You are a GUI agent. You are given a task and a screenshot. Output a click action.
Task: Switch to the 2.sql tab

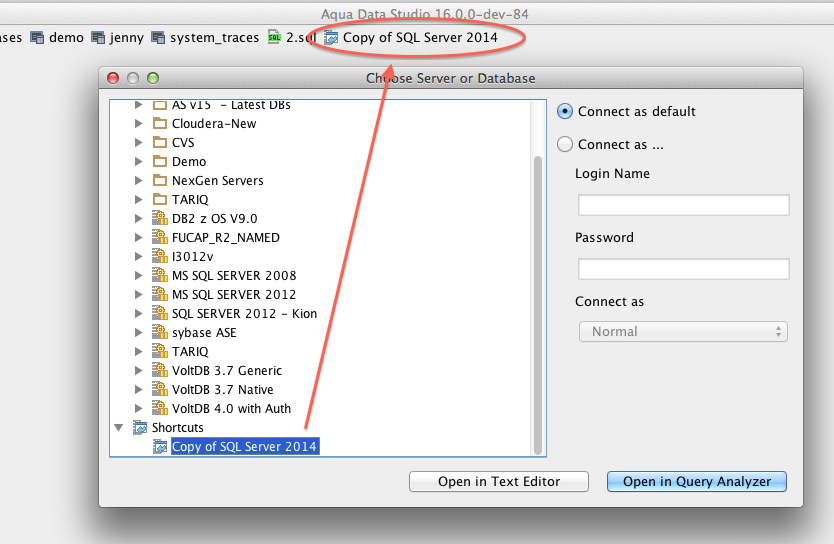292,38
